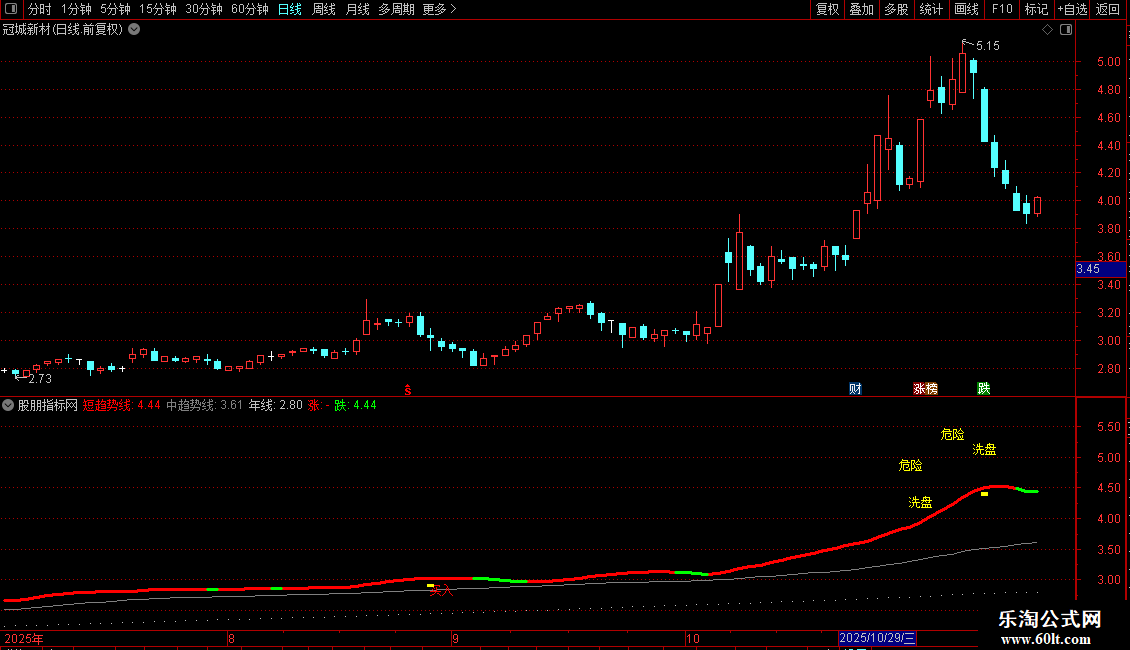This screenshot has height=650, width=1130.
Task: Click the 返回 back button
Action: 1108,9
